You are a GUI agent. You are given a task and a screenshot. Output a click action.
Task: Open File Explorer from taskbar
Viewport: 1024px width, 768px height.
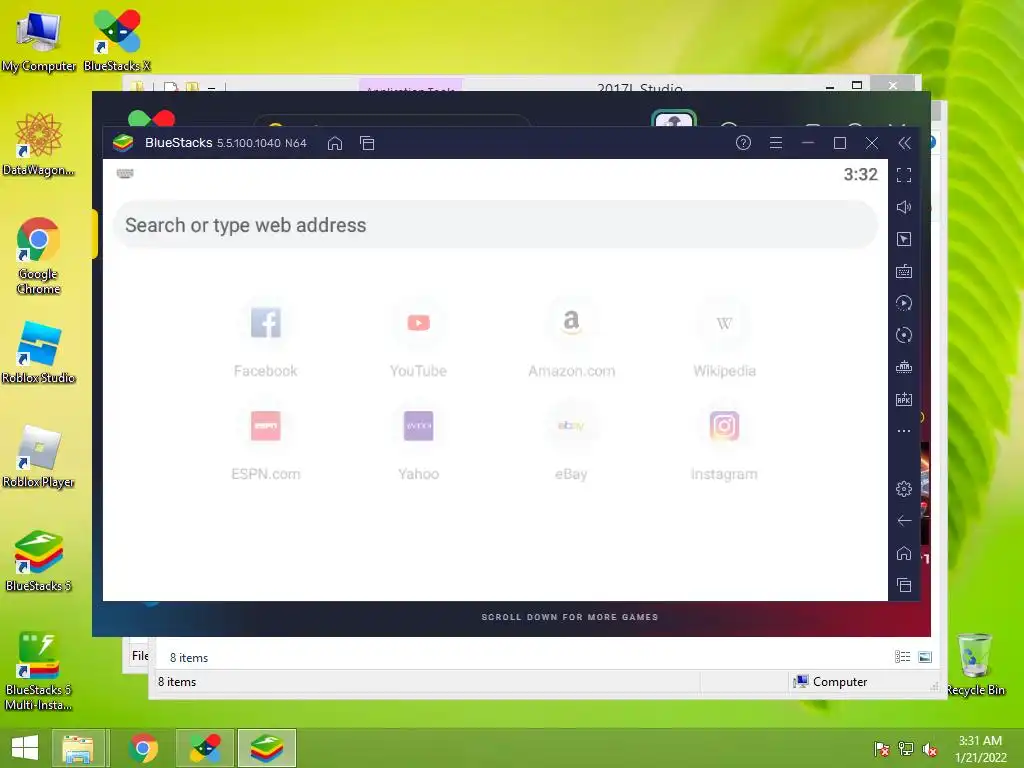click(78, 748)
